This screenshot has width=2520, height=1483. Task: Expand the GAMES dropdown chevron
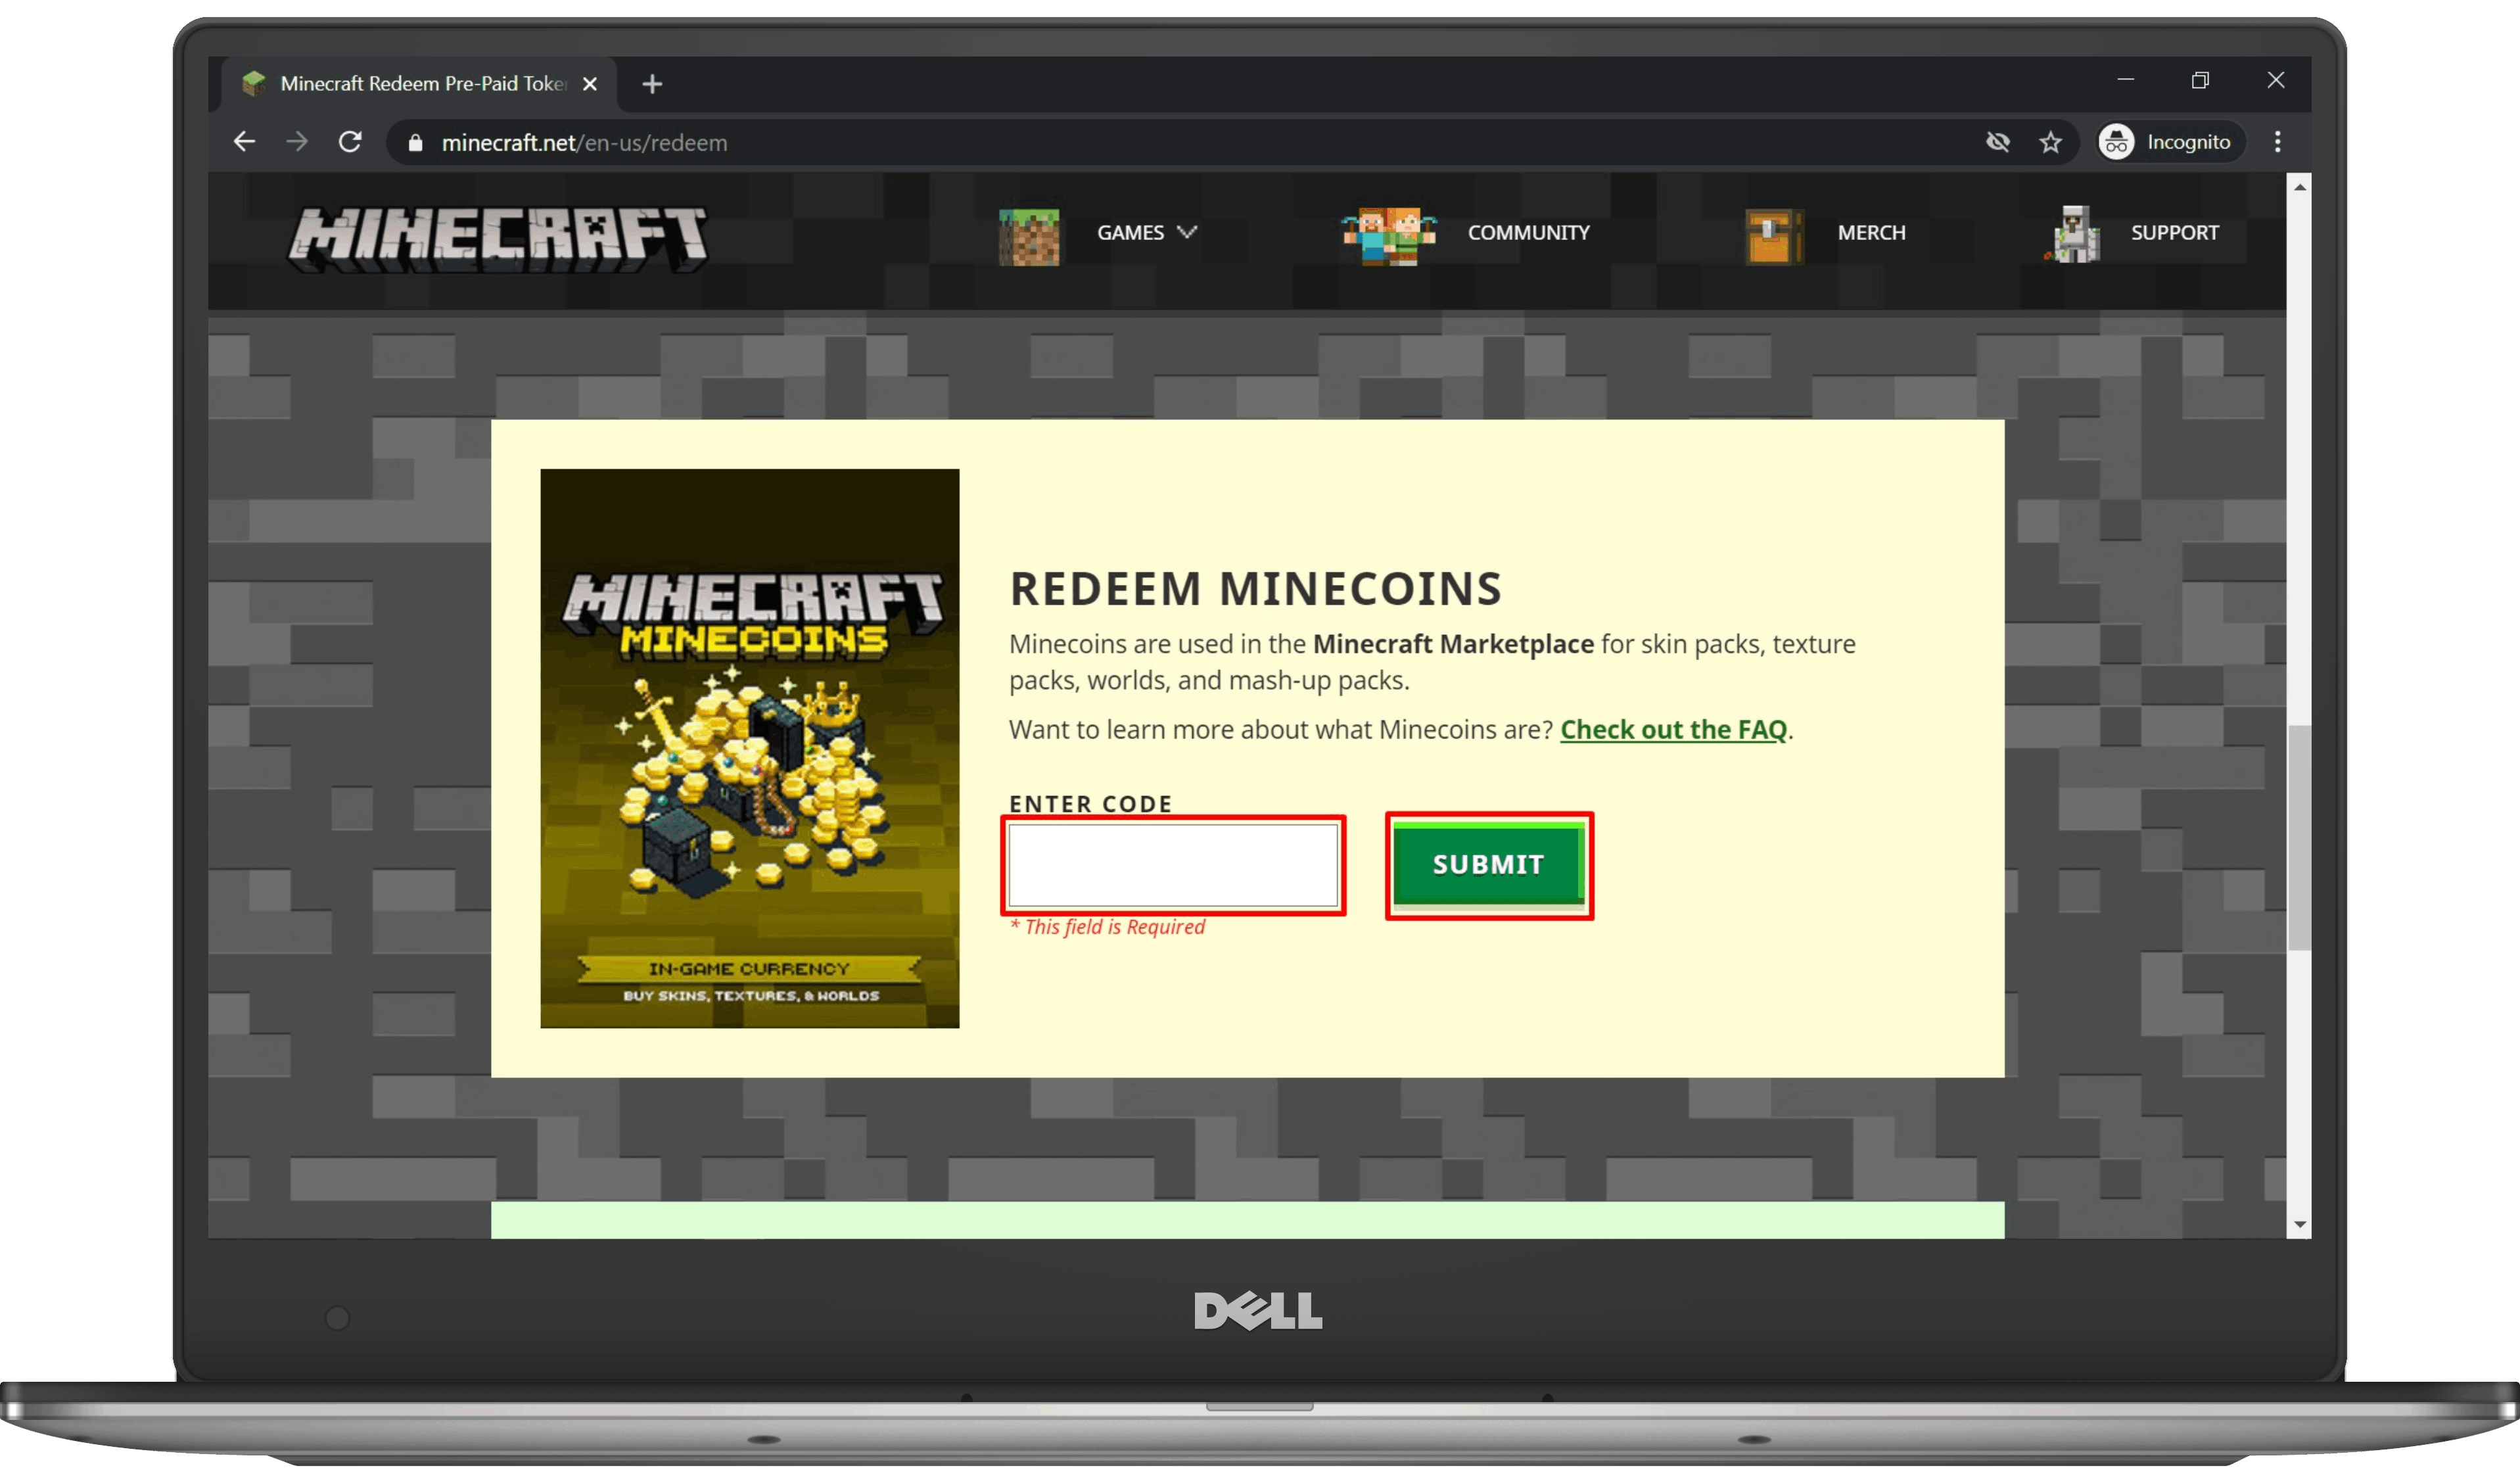click(1188, 232)
